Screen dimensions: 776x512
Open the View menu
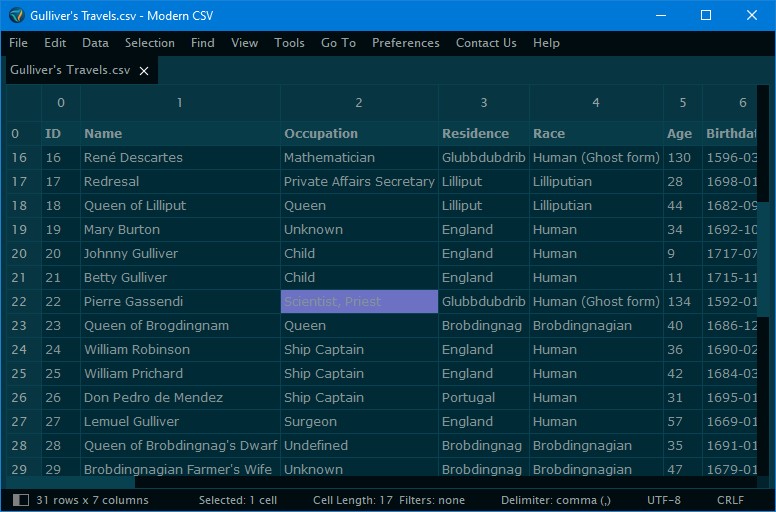(x=244, y=43)
